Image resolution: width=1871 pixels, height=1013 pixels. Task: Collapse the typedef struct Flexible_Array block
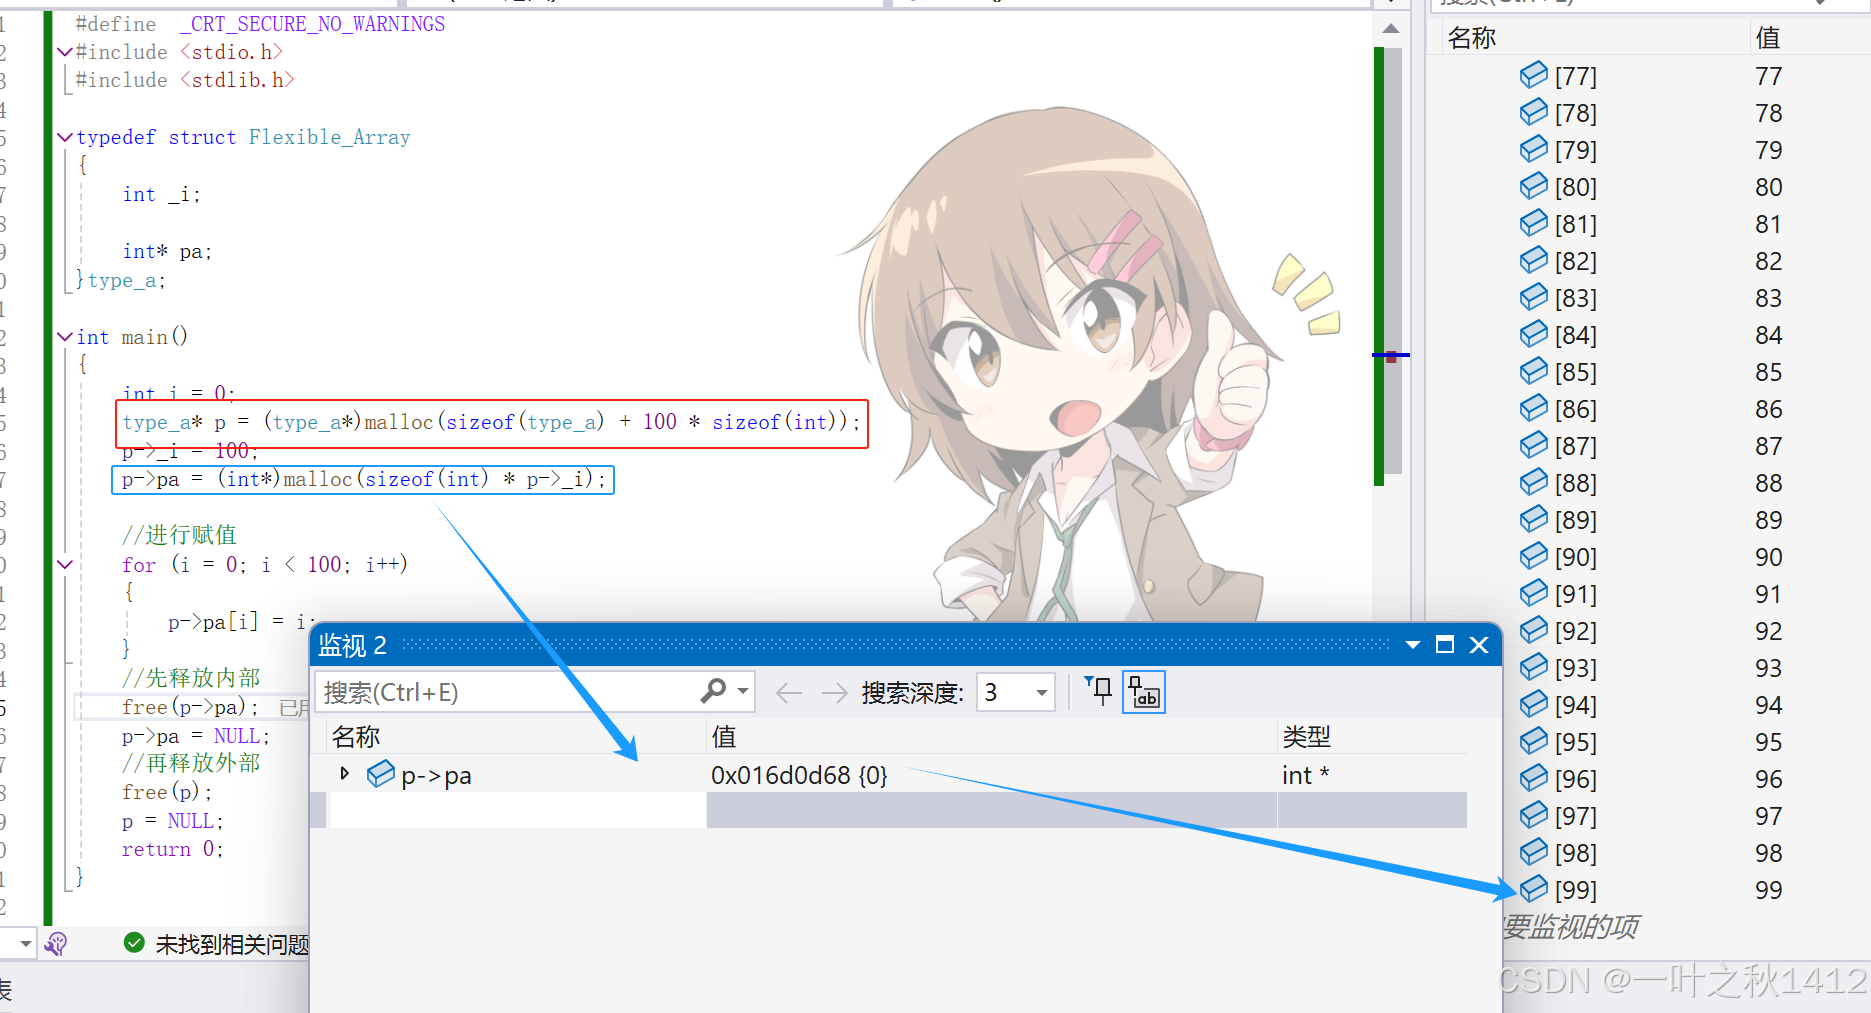pyautogui.click(x=65, y=137)
